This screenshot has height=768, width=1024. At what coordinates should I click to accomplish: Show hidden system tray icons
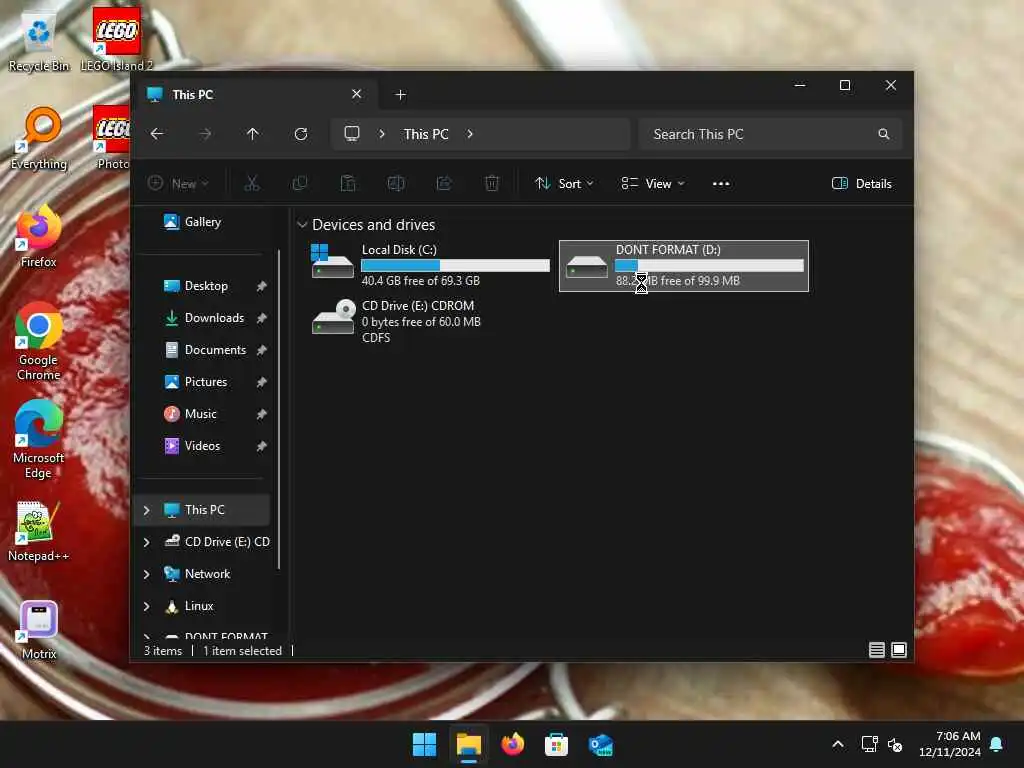click(x=838, y=744)
